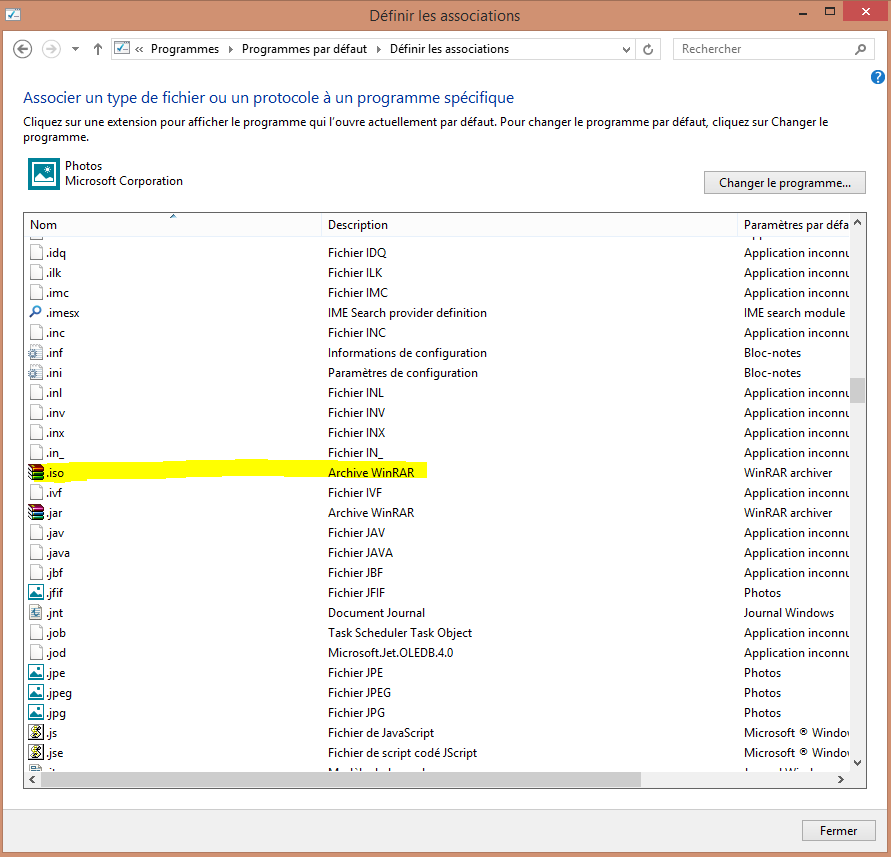This screenshot has width=891, height=857.
Task: Click the Journal icon beside .jnt
Action: (x=37, y=613)
